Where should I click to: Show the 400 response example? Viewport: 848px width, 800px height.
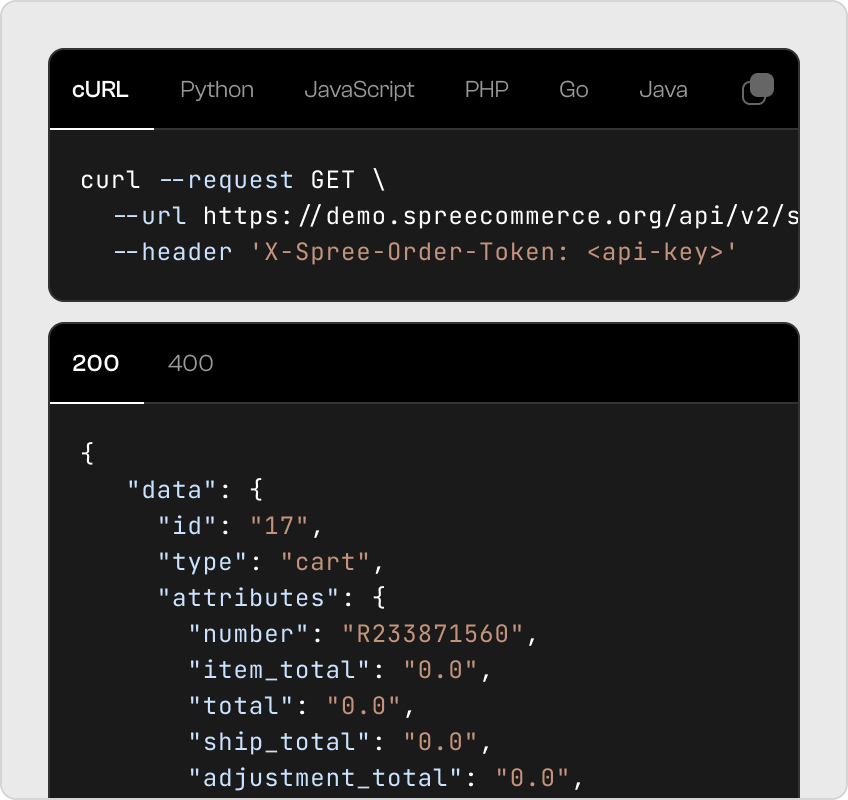[x=190, y=363]
